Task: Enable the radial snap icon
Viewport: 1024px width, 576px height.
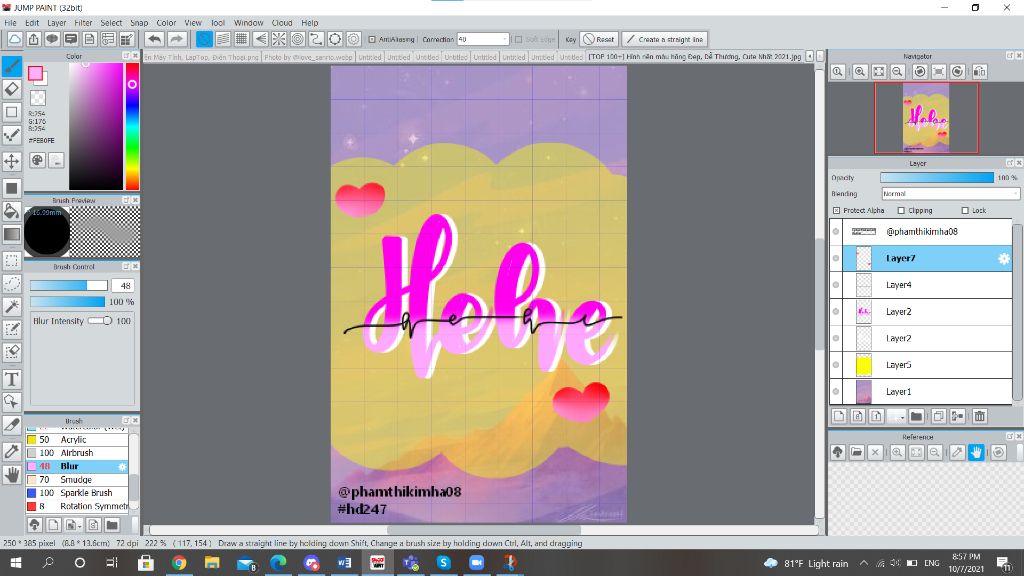Action: coord(279,39)
